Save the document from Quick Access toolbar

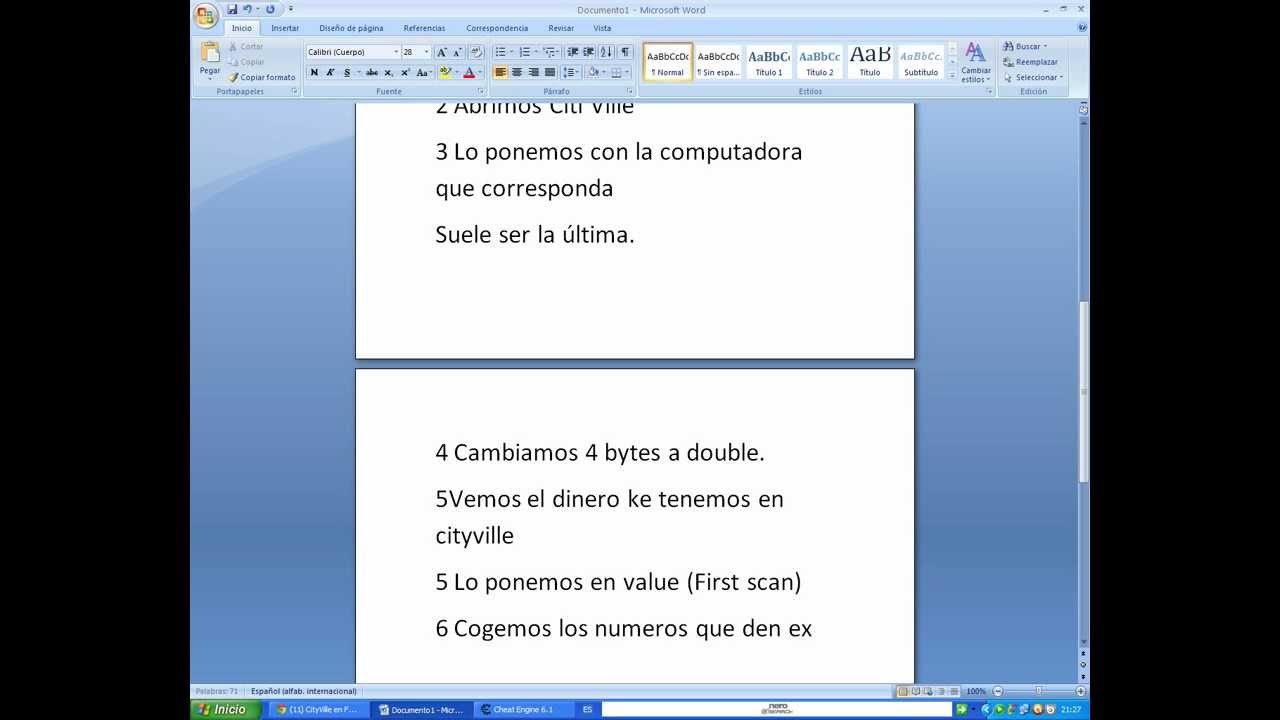click(232, 9)
